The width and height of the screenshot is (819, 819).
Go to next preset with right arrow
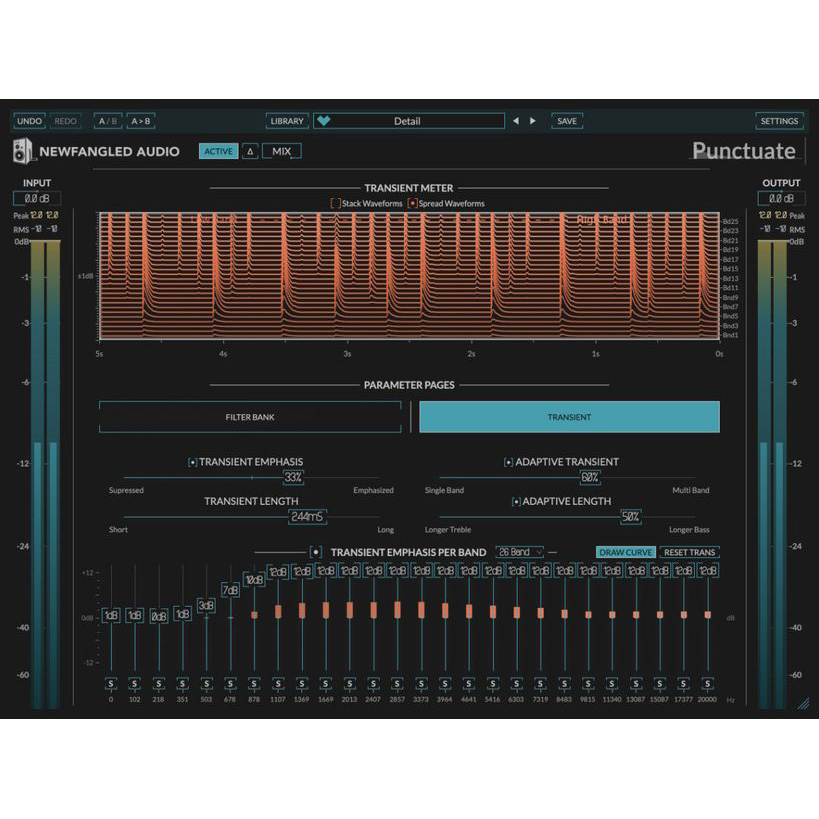click(533, 121)
